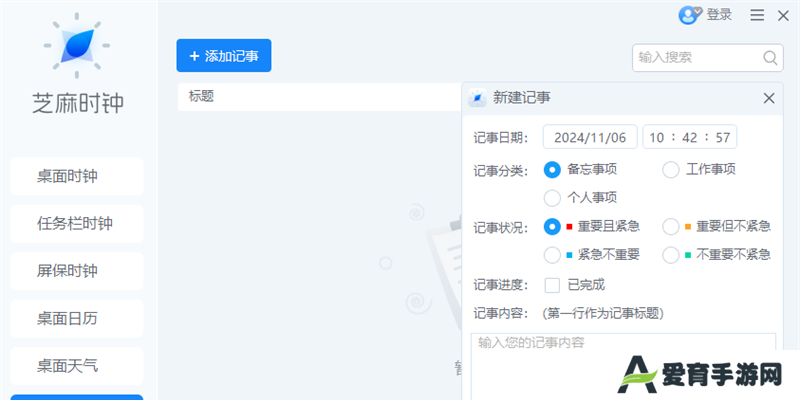Open the hamburger menu icon
The height and width of the screenshot is (400, 800).
coord(757,16)
